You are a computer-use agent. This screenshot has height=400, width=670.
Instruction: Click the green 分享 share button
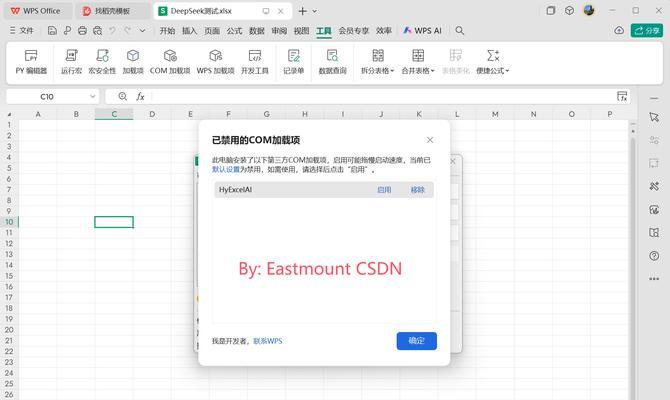click(646, 30)
